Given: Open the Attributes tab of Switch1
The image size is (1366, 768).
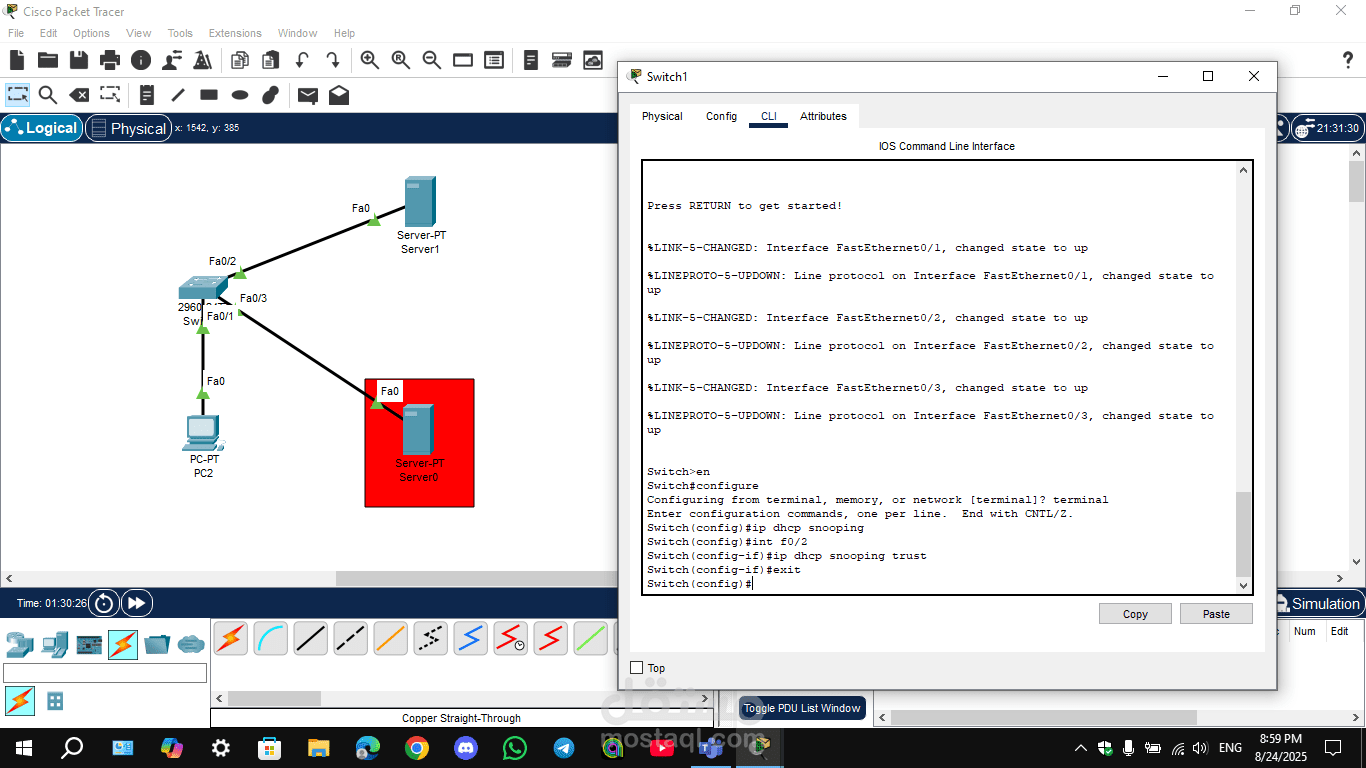Looking at the screenshot, I should click(823, 116).
